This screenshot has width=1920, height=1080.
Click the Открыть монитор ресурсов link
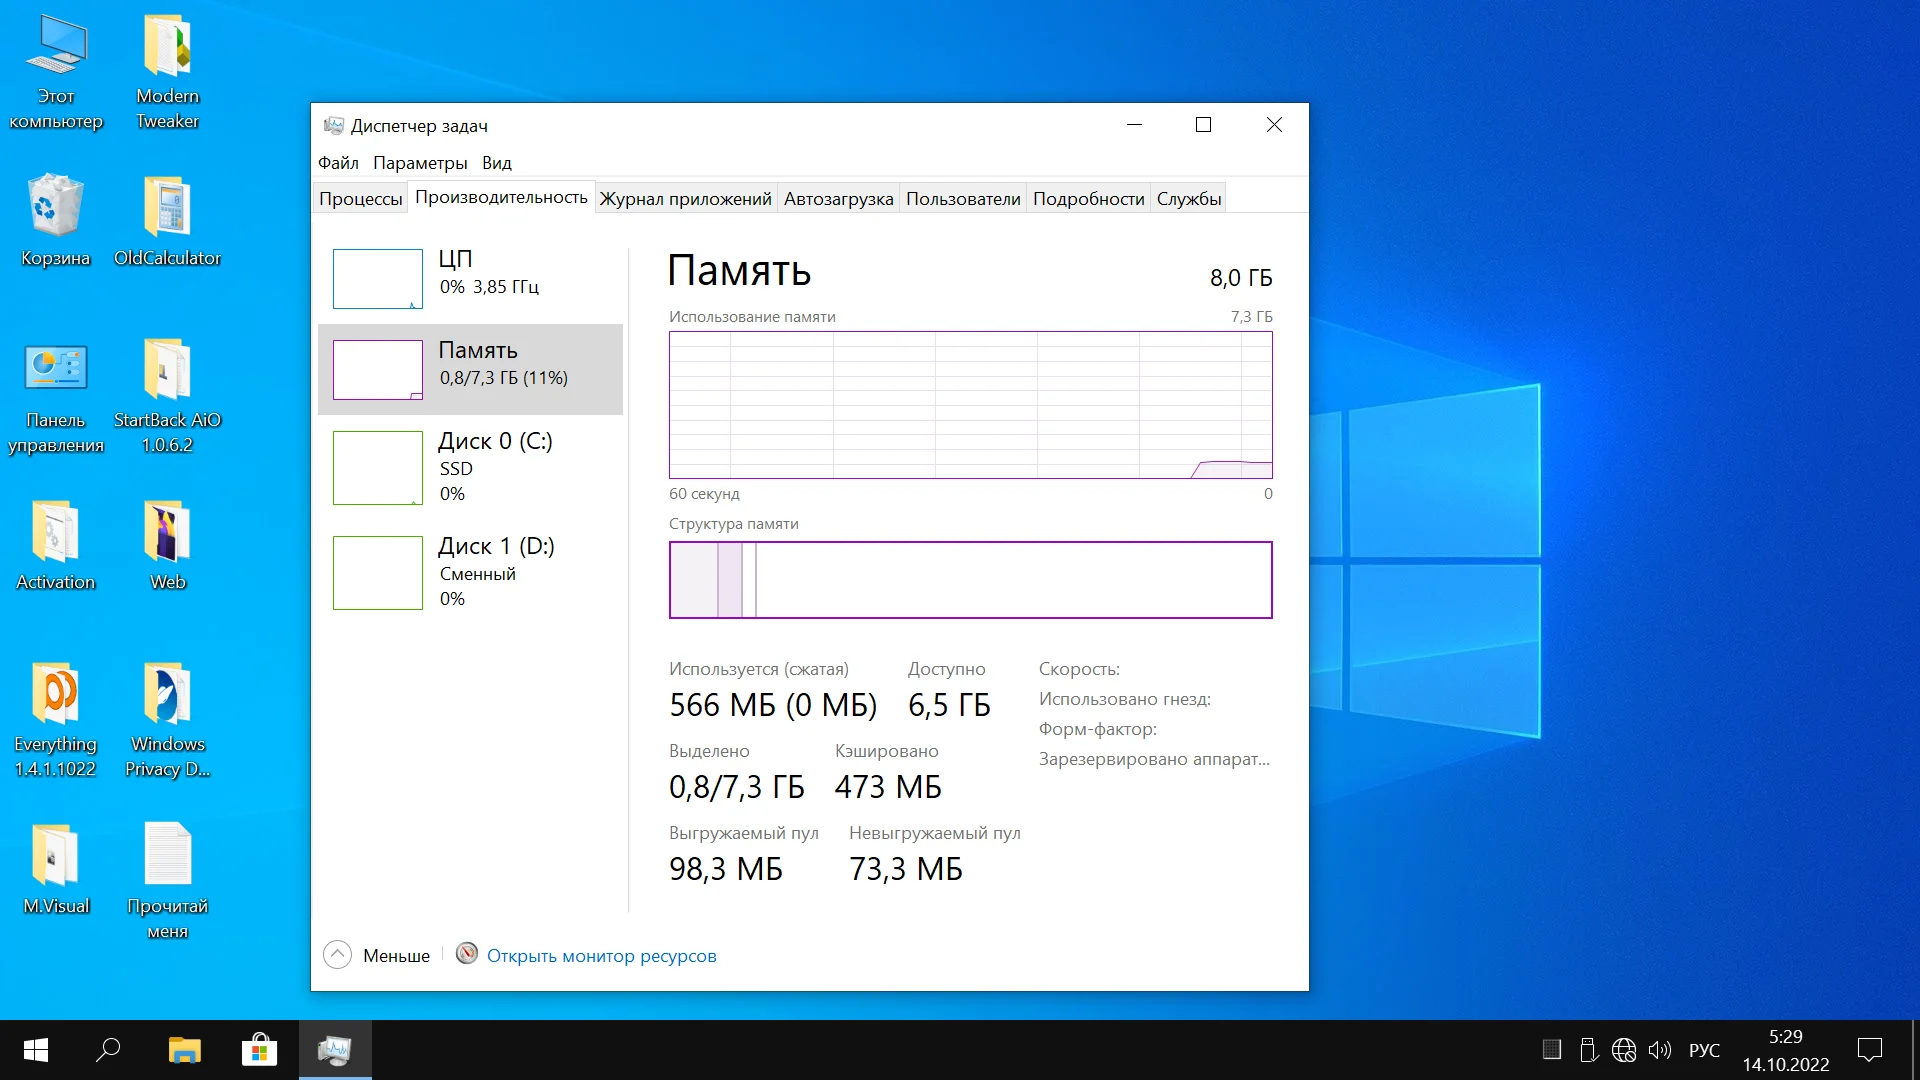coord(601,956)
